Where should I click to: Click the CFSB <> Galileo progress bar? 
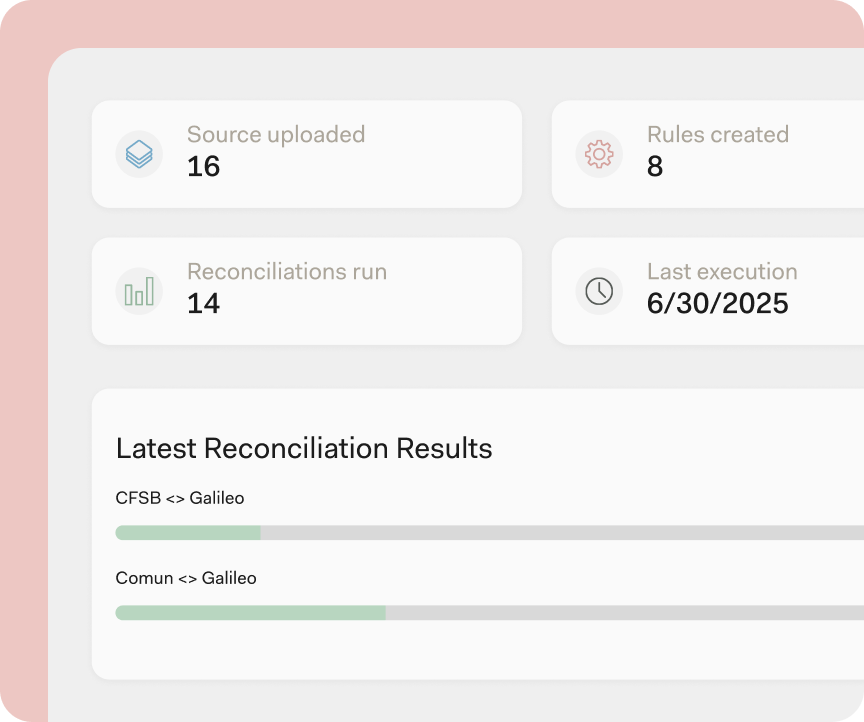490,532
